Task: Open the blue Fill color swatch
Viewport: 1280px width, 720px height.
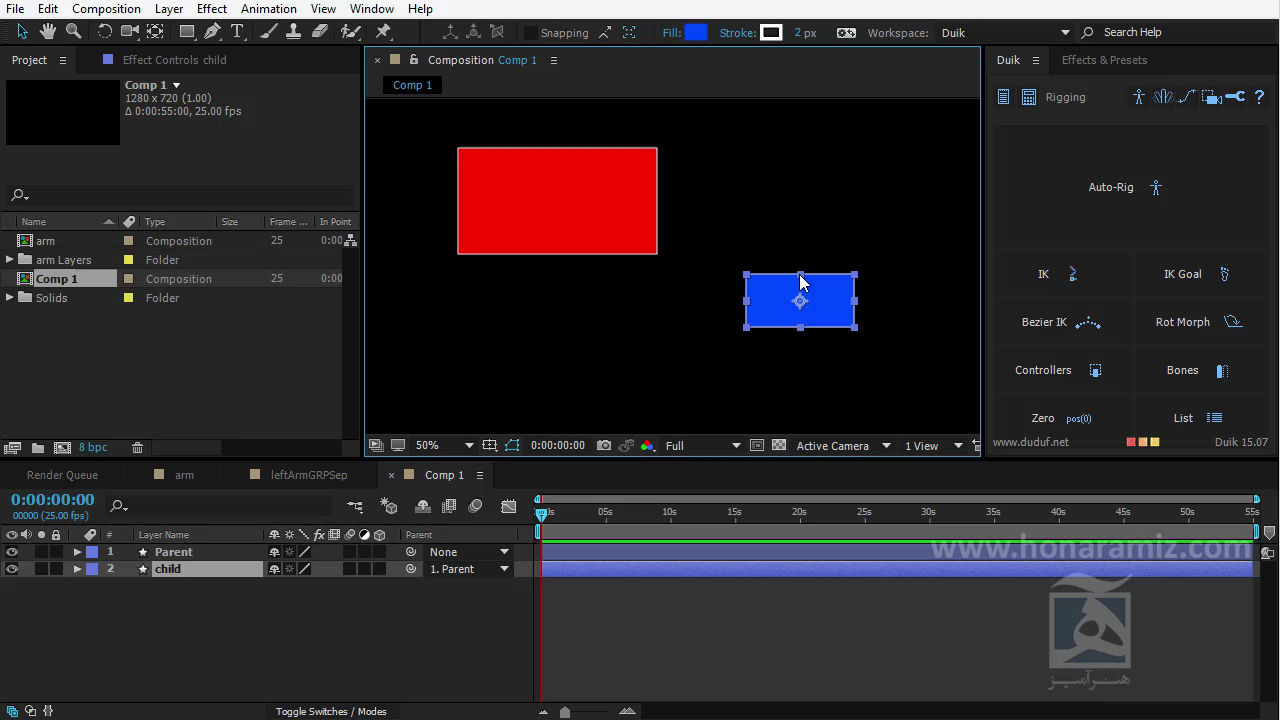Action: point(695,33)
